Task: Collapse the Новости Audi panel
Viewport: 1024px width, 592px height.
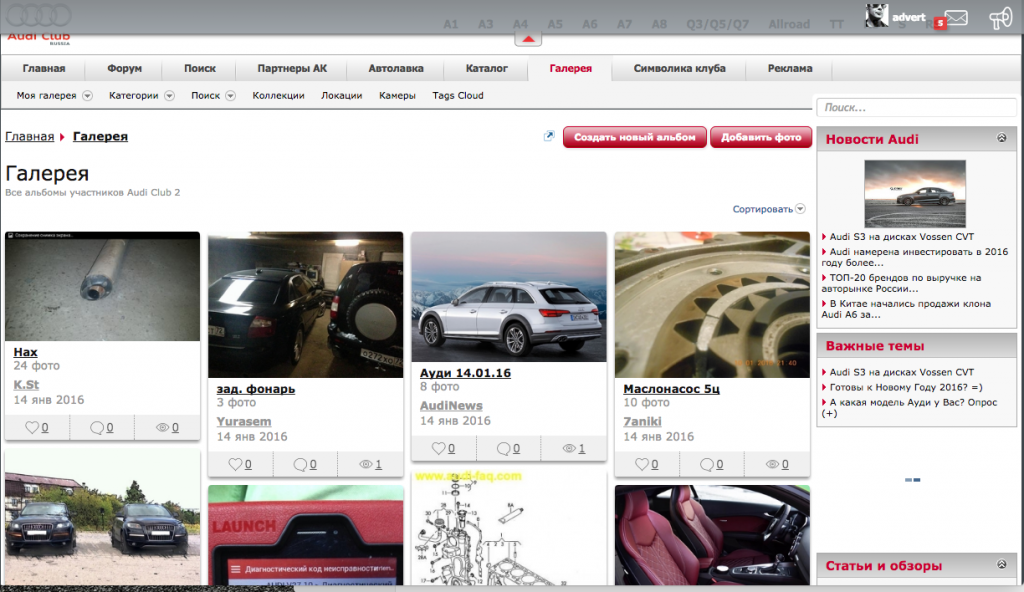Action: point(1001,138)
